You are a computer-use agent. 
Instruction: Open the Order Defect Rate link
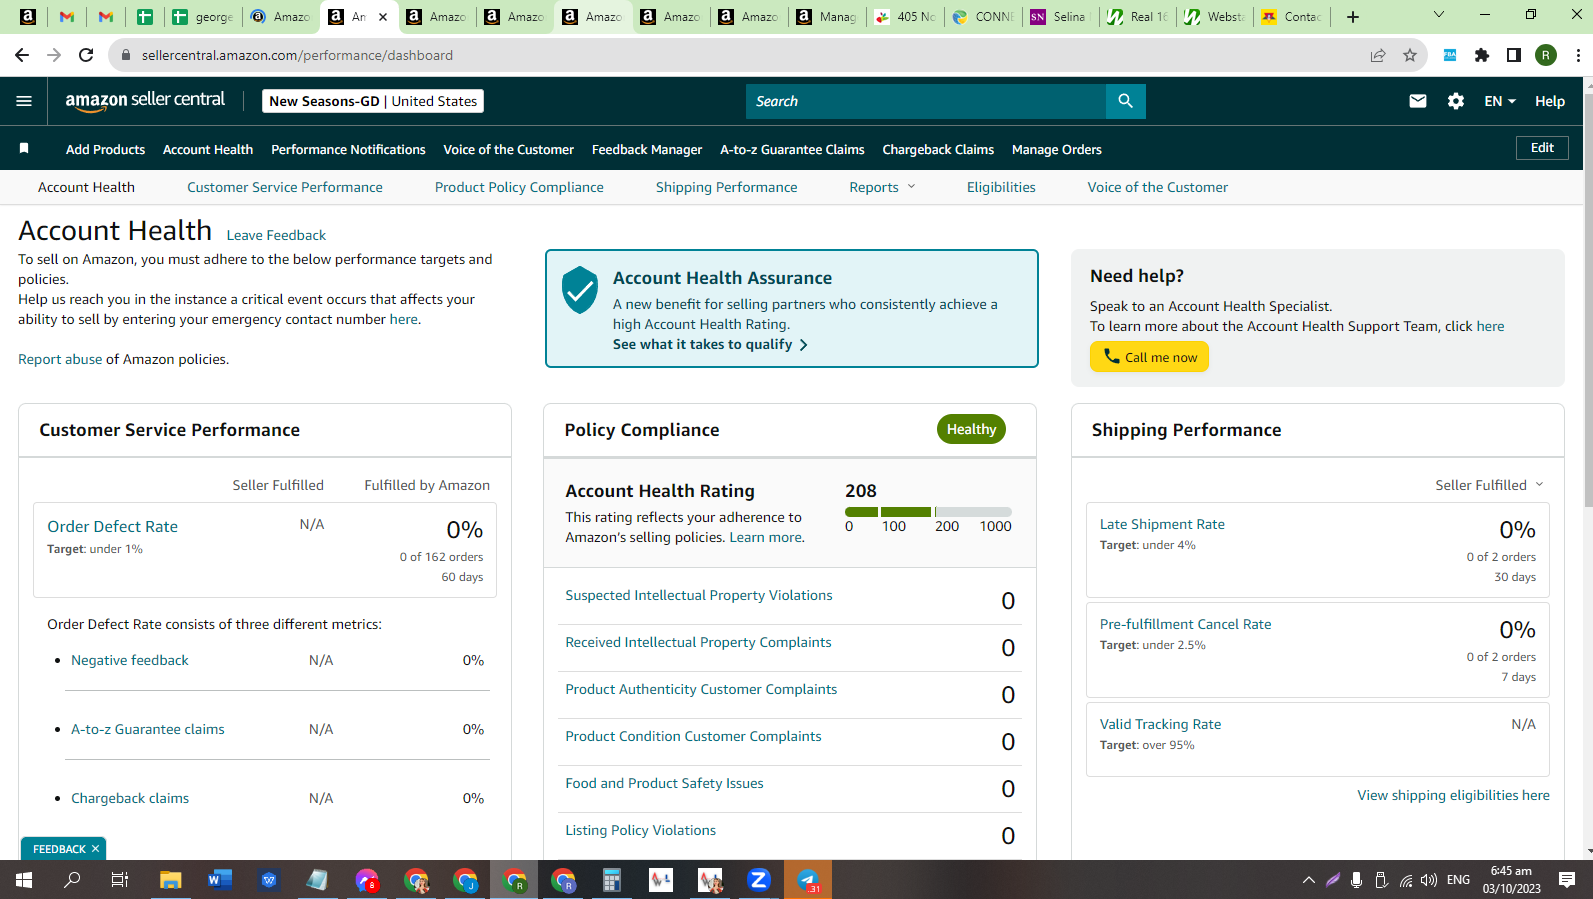pos(112,526)
